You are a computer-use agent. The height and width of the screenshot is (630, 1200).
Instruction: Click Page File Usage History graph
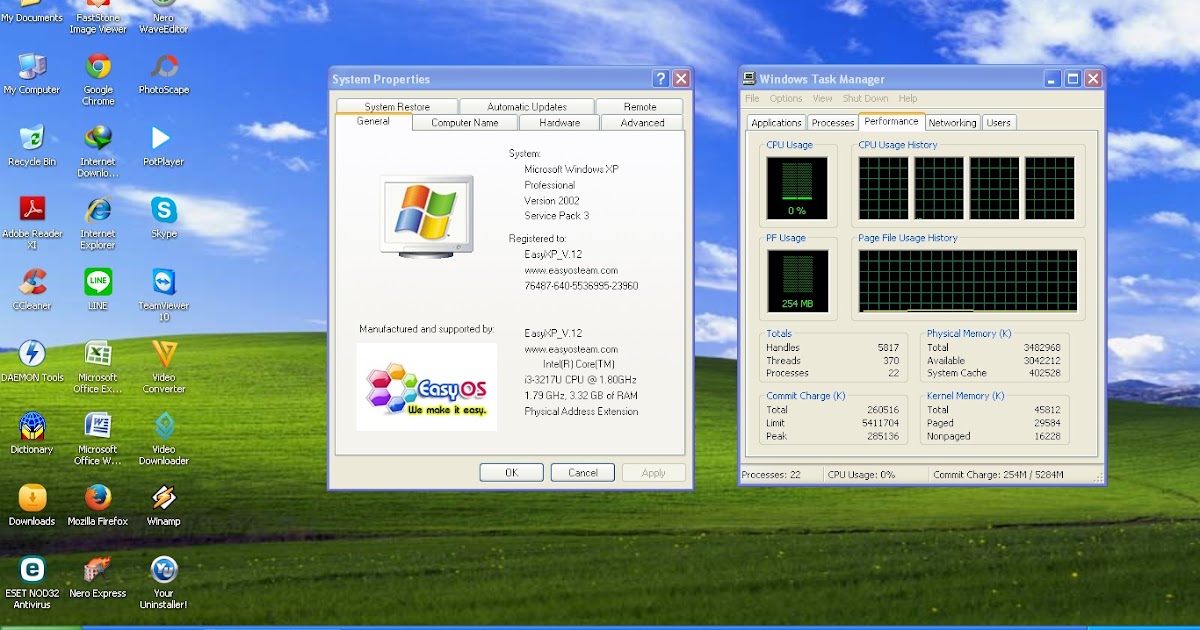(x=968, y=281)
